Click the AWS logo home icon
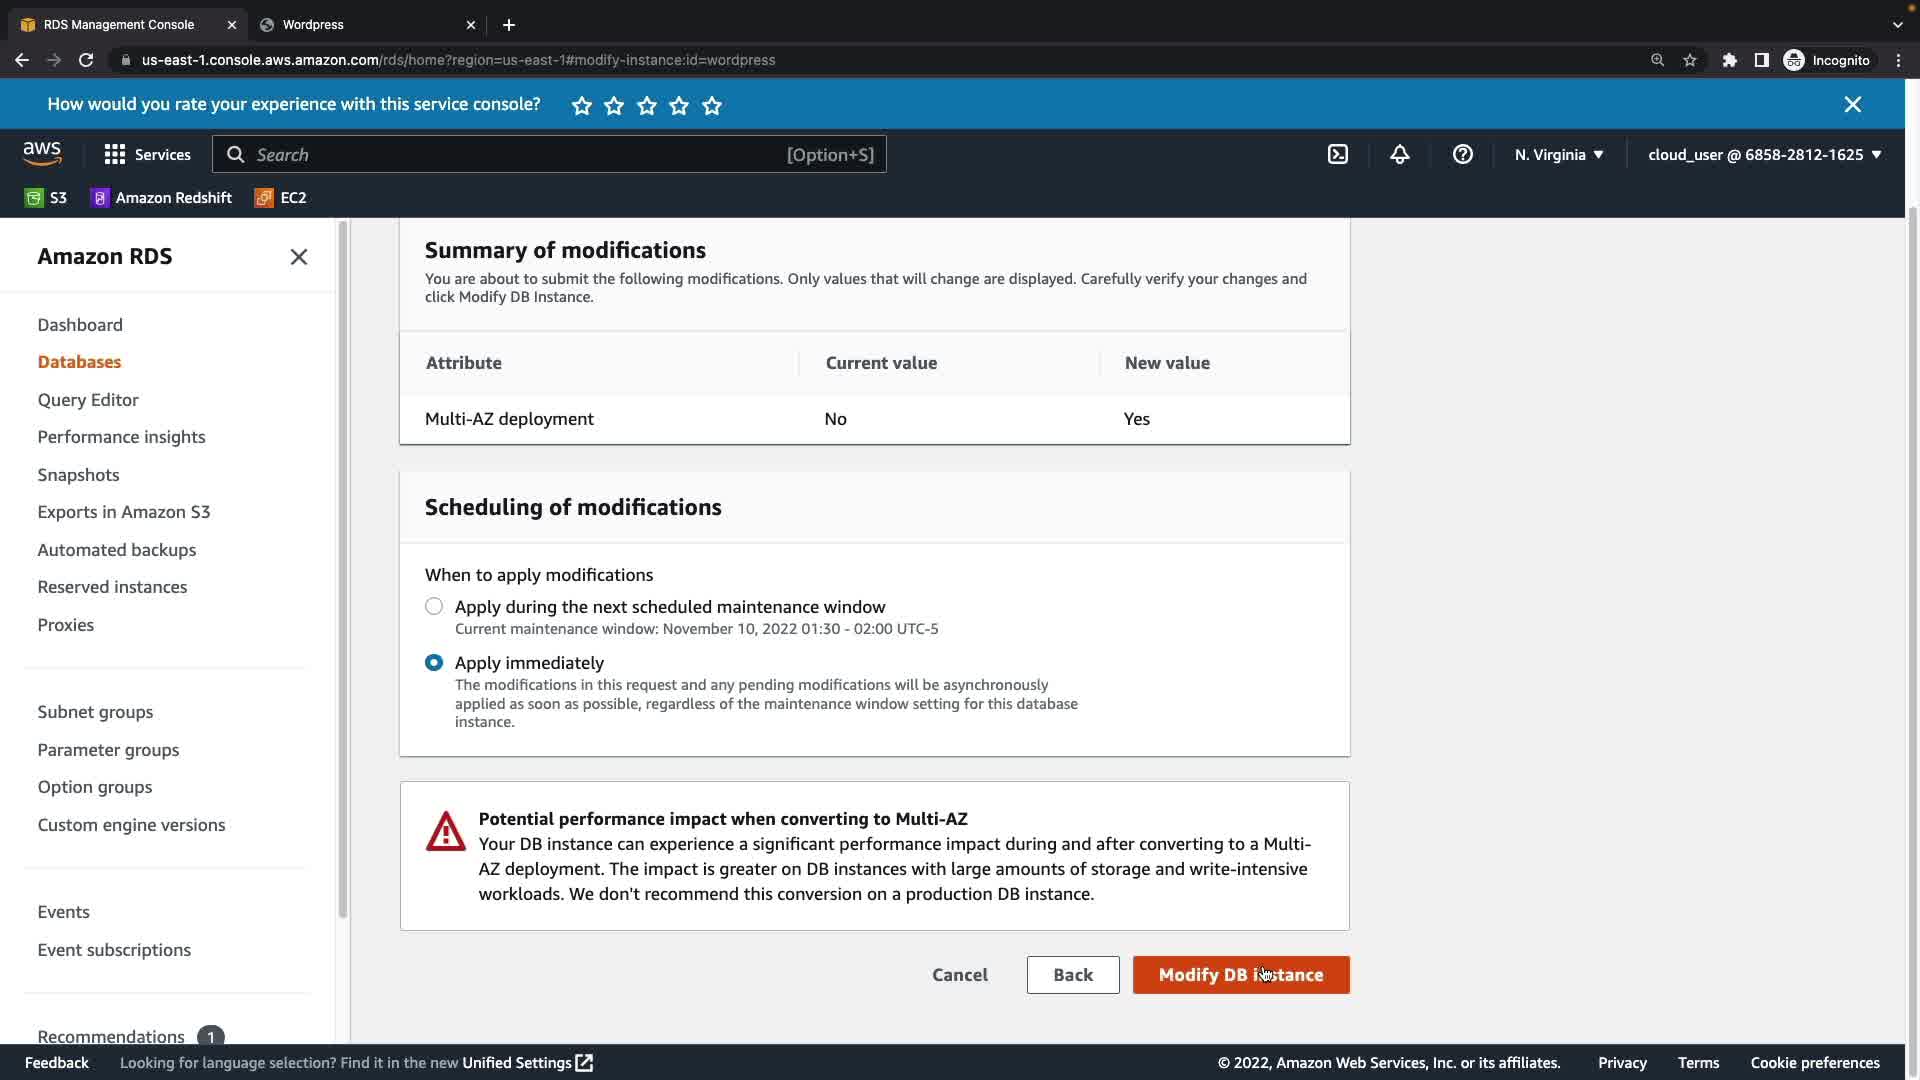1920x1080 pixels. 42,154
